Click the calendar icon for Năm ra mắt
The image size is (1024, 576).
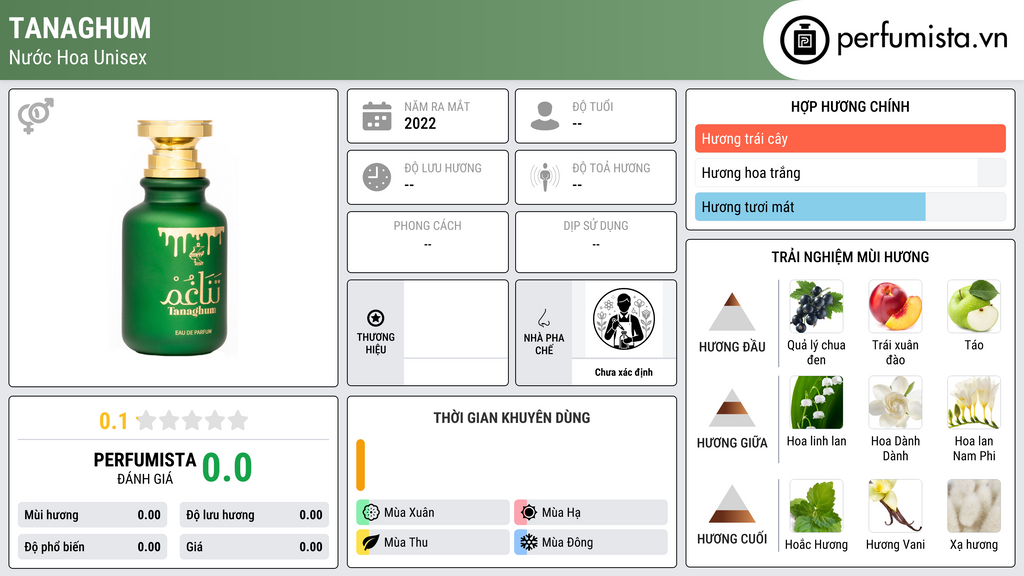(377, 116)
